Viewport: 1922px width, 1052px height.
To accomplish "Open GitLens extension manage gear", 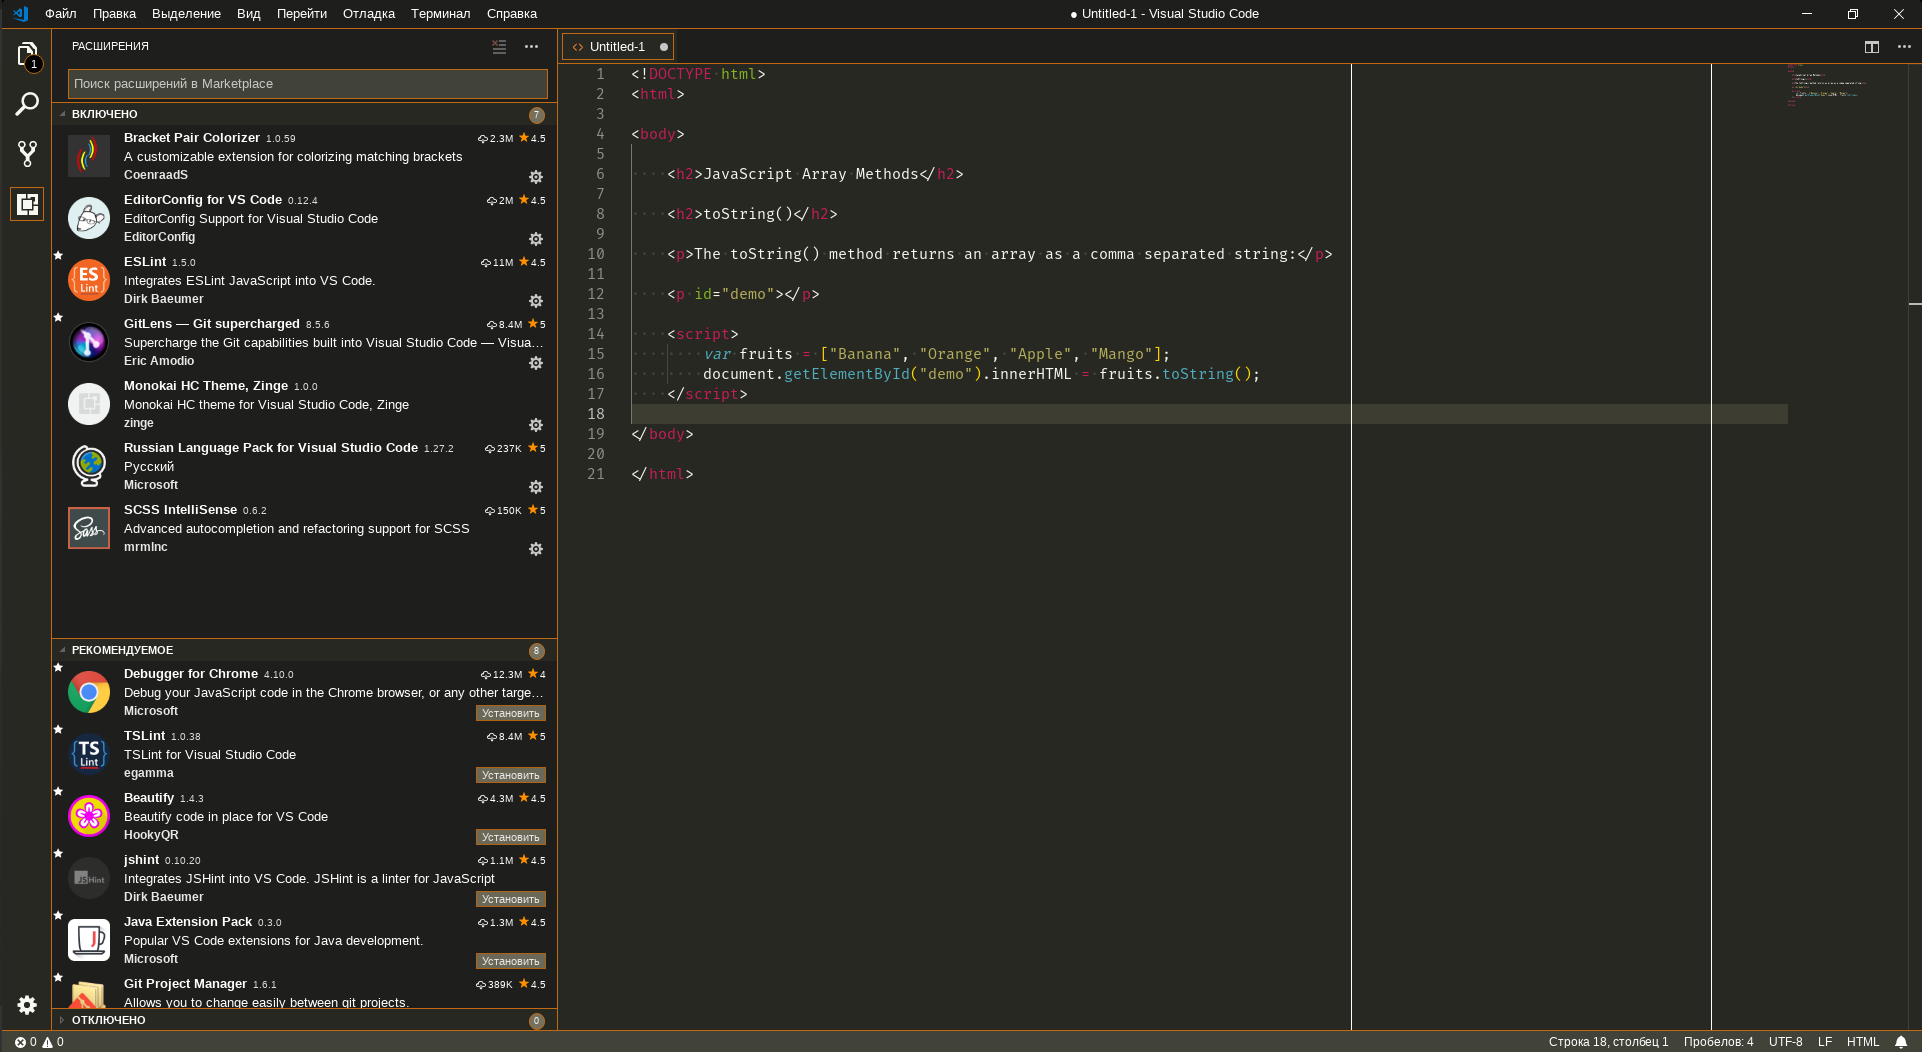I will point(536,363).
